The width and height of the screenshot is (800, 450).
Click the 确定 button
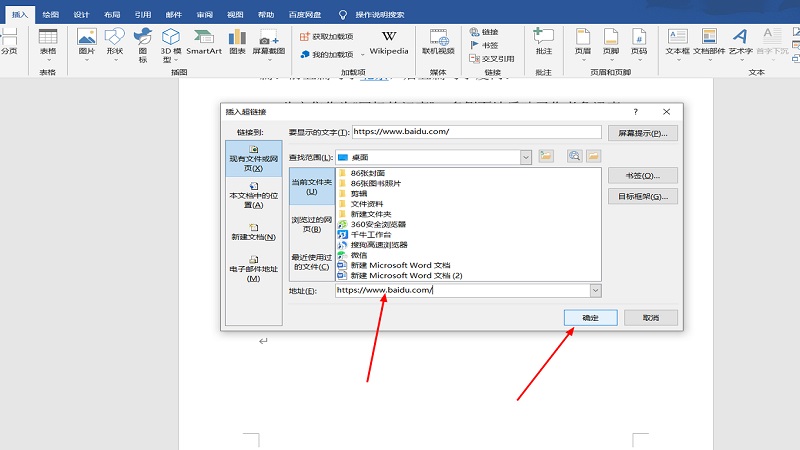coord(590,317)
